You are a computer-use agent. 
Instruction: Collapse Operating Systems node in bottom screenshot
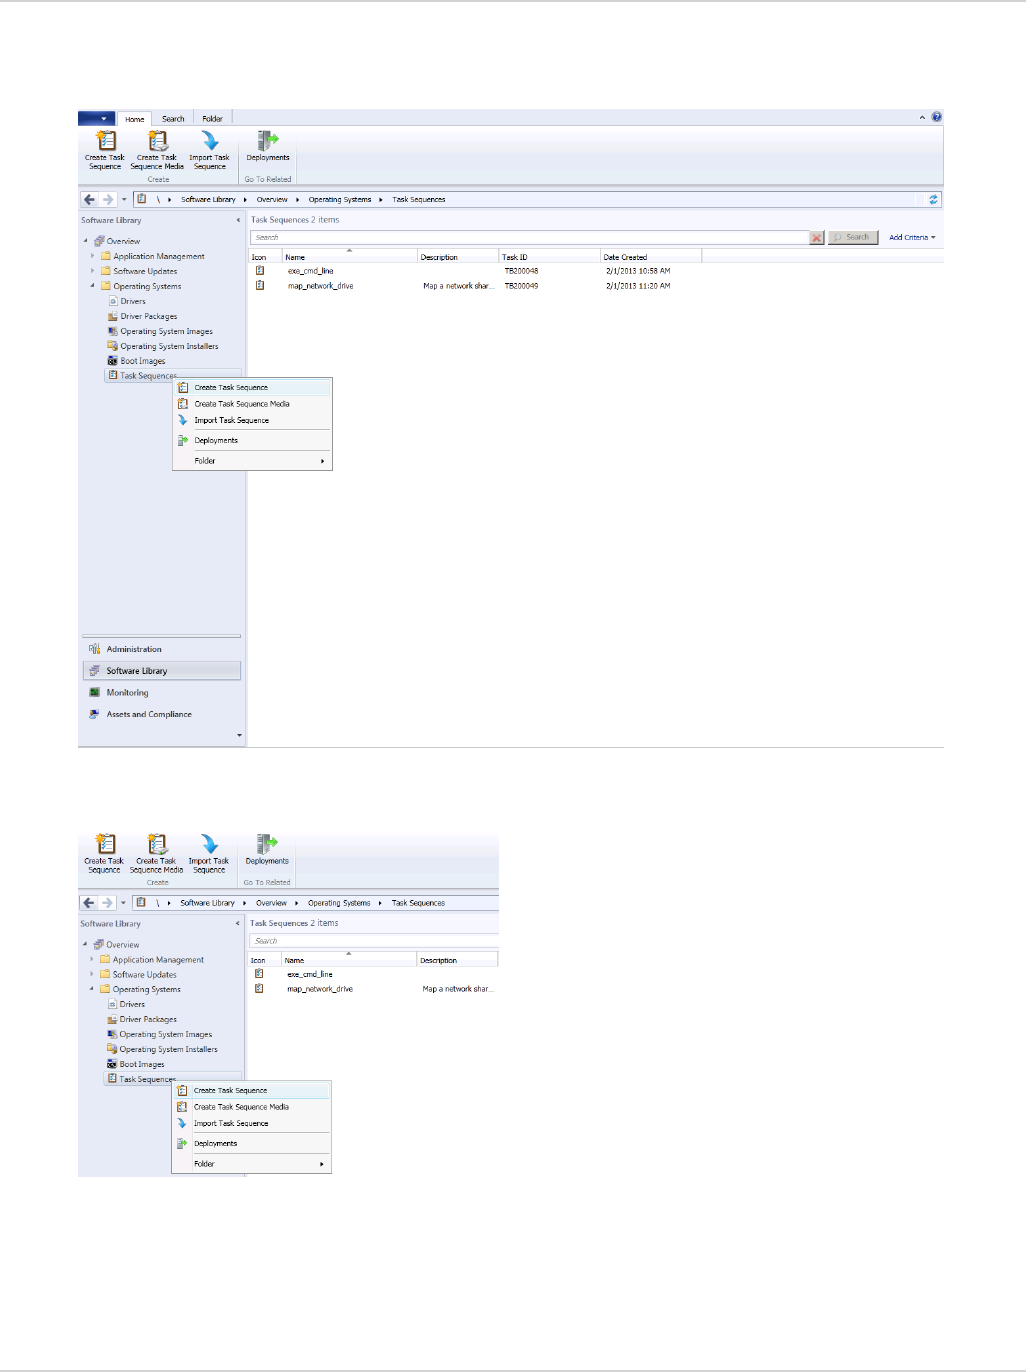point(92,989)
